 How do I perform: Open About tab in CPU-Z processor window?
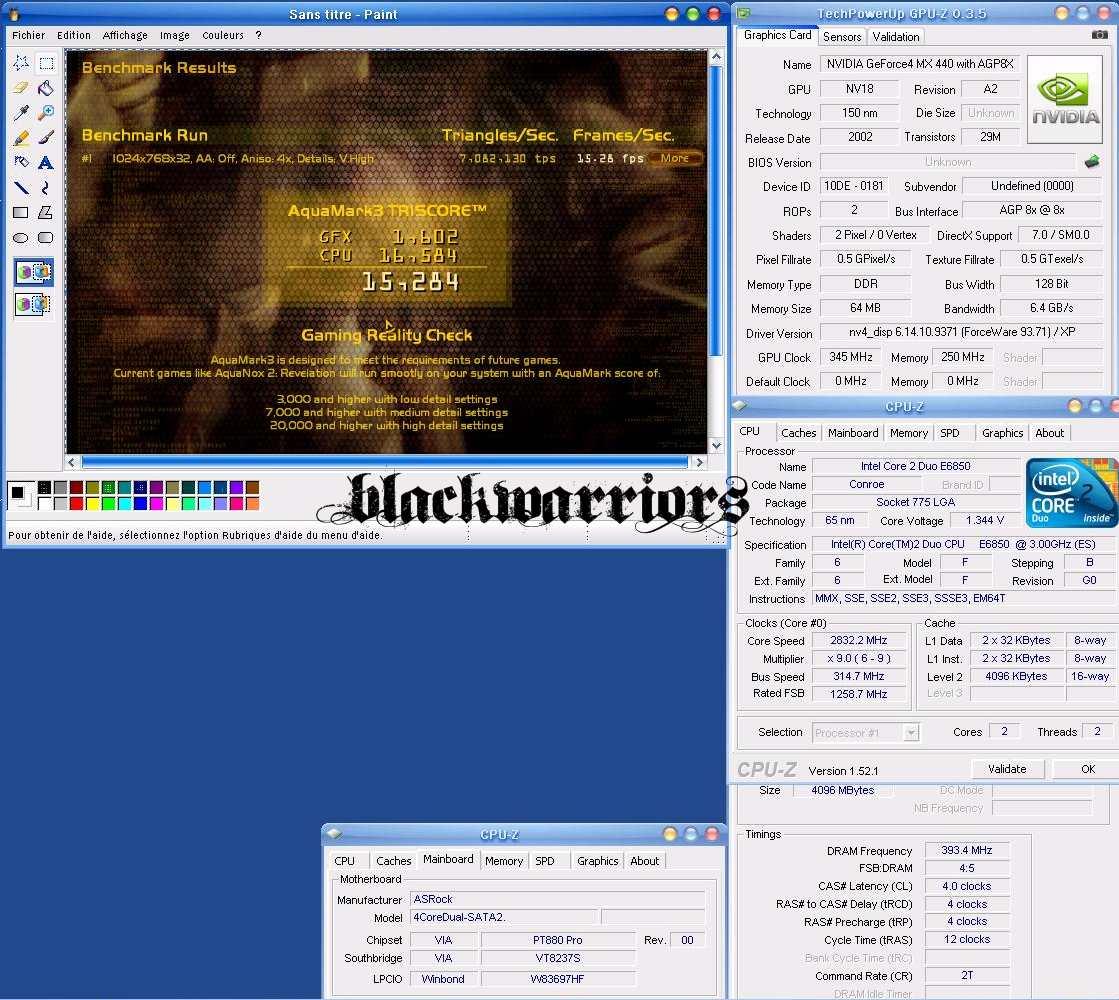(1049, 433)
